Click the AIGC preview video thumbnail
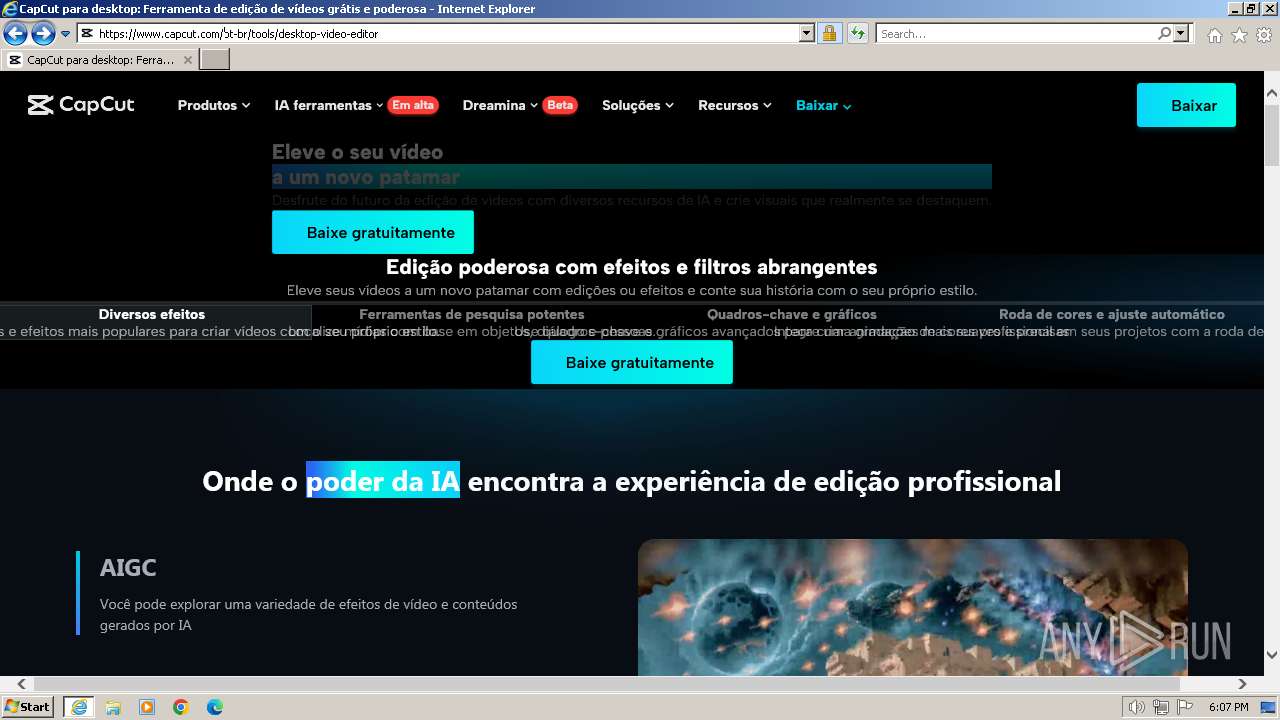The width and height of the screenshot is (1280, 720). pos(913,607)
